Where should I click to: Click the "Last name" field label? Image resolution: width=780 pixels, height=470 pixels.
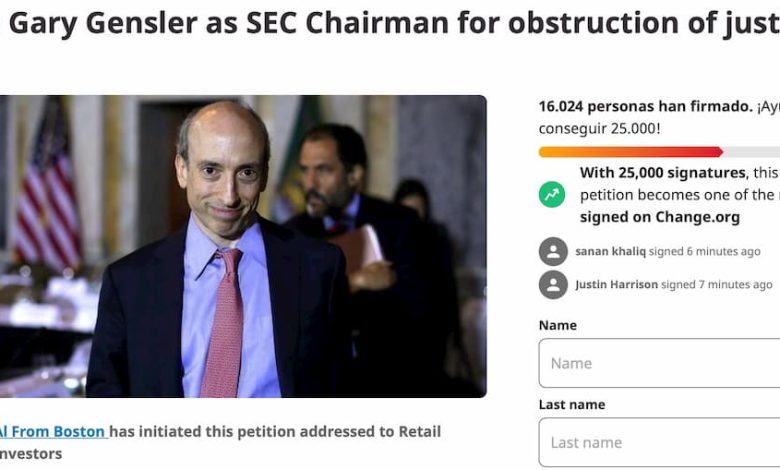(571, 405)
